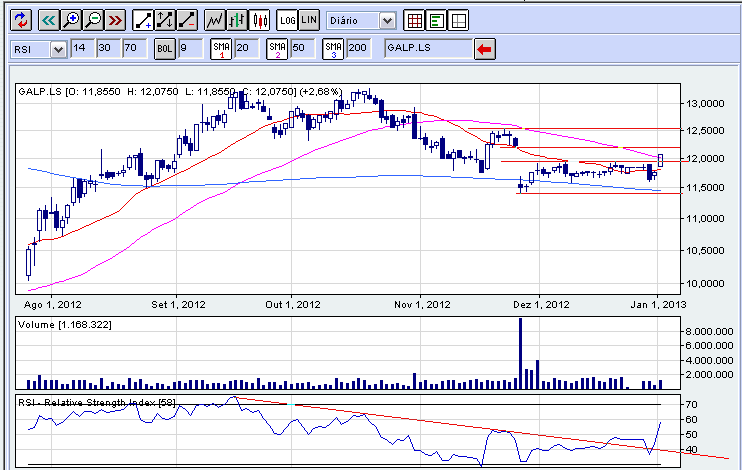Switch to candlestick chart style
The height and width of the screenshot is (470, 742).
259,20
